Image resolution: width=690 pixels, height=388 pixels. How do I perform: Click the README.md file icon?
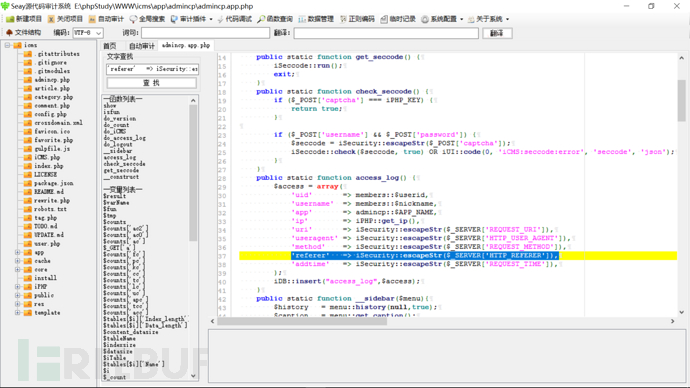tap(28, 192)
